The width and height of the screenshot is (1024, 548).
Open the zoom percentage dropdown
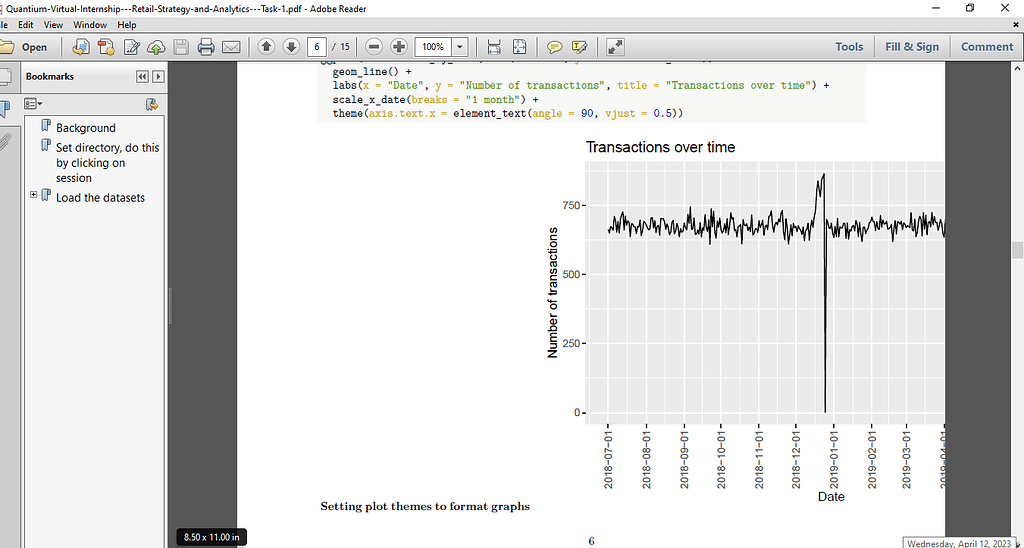tap(460, 47)
